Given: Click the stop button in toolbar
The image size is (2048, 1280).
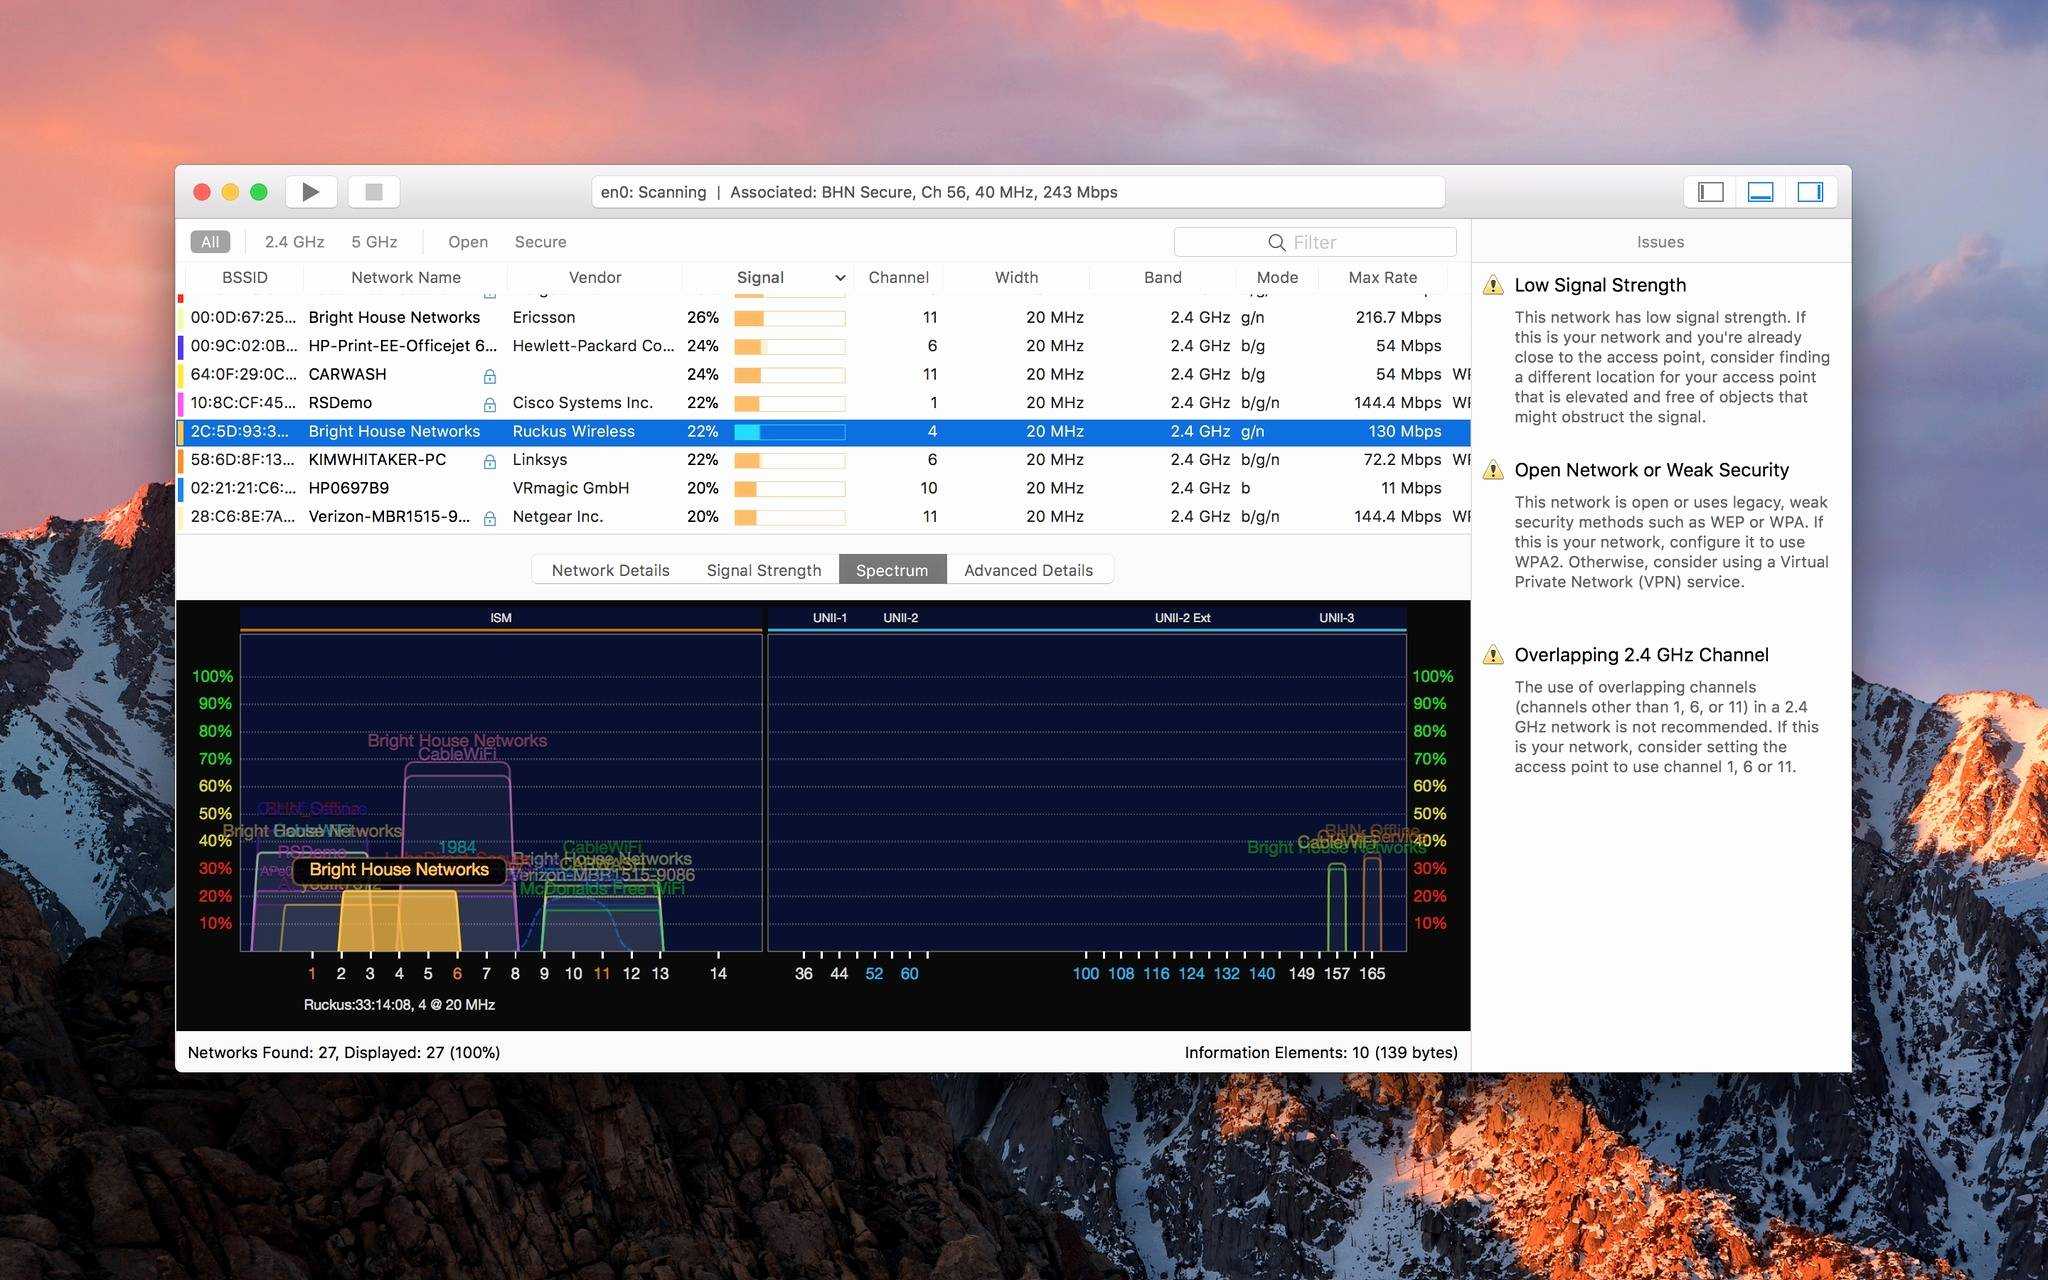Looking at the screenshot, I should (375, 193).
